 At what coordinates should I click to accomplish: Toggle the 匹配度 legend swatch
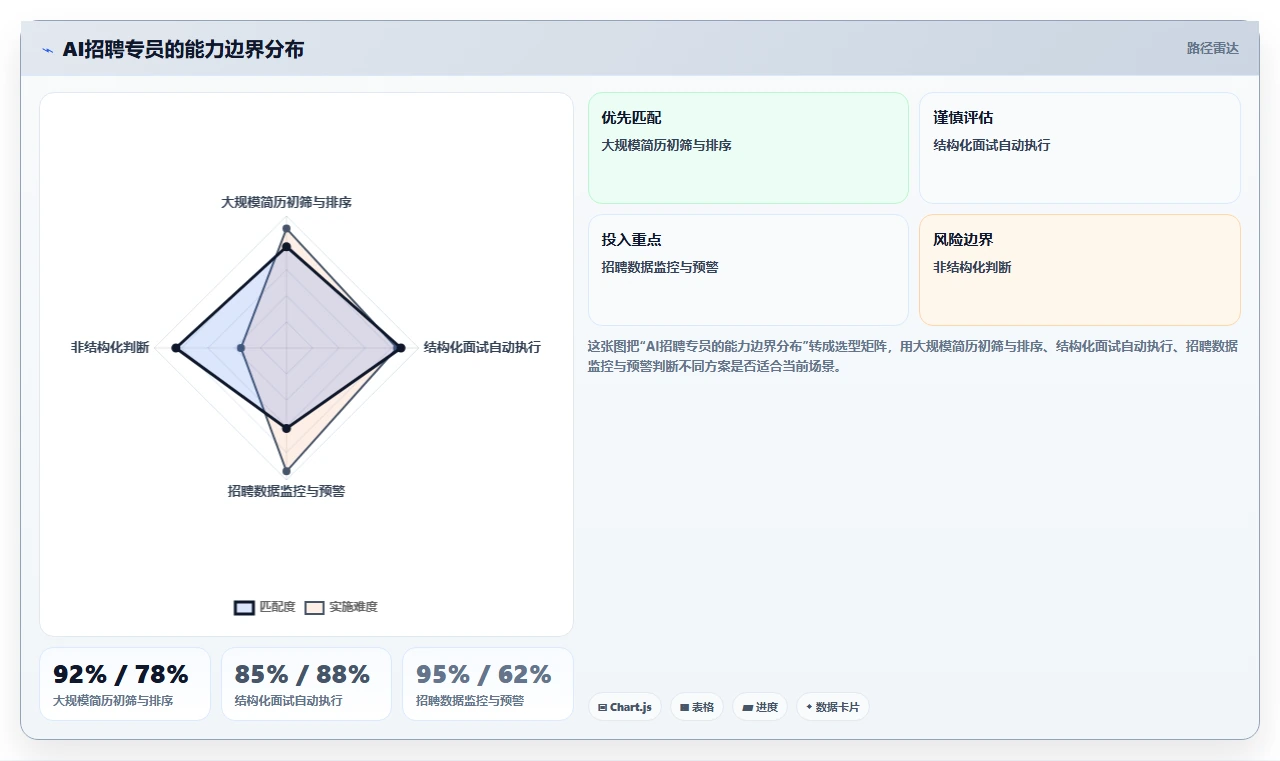(x=245, y=607)
